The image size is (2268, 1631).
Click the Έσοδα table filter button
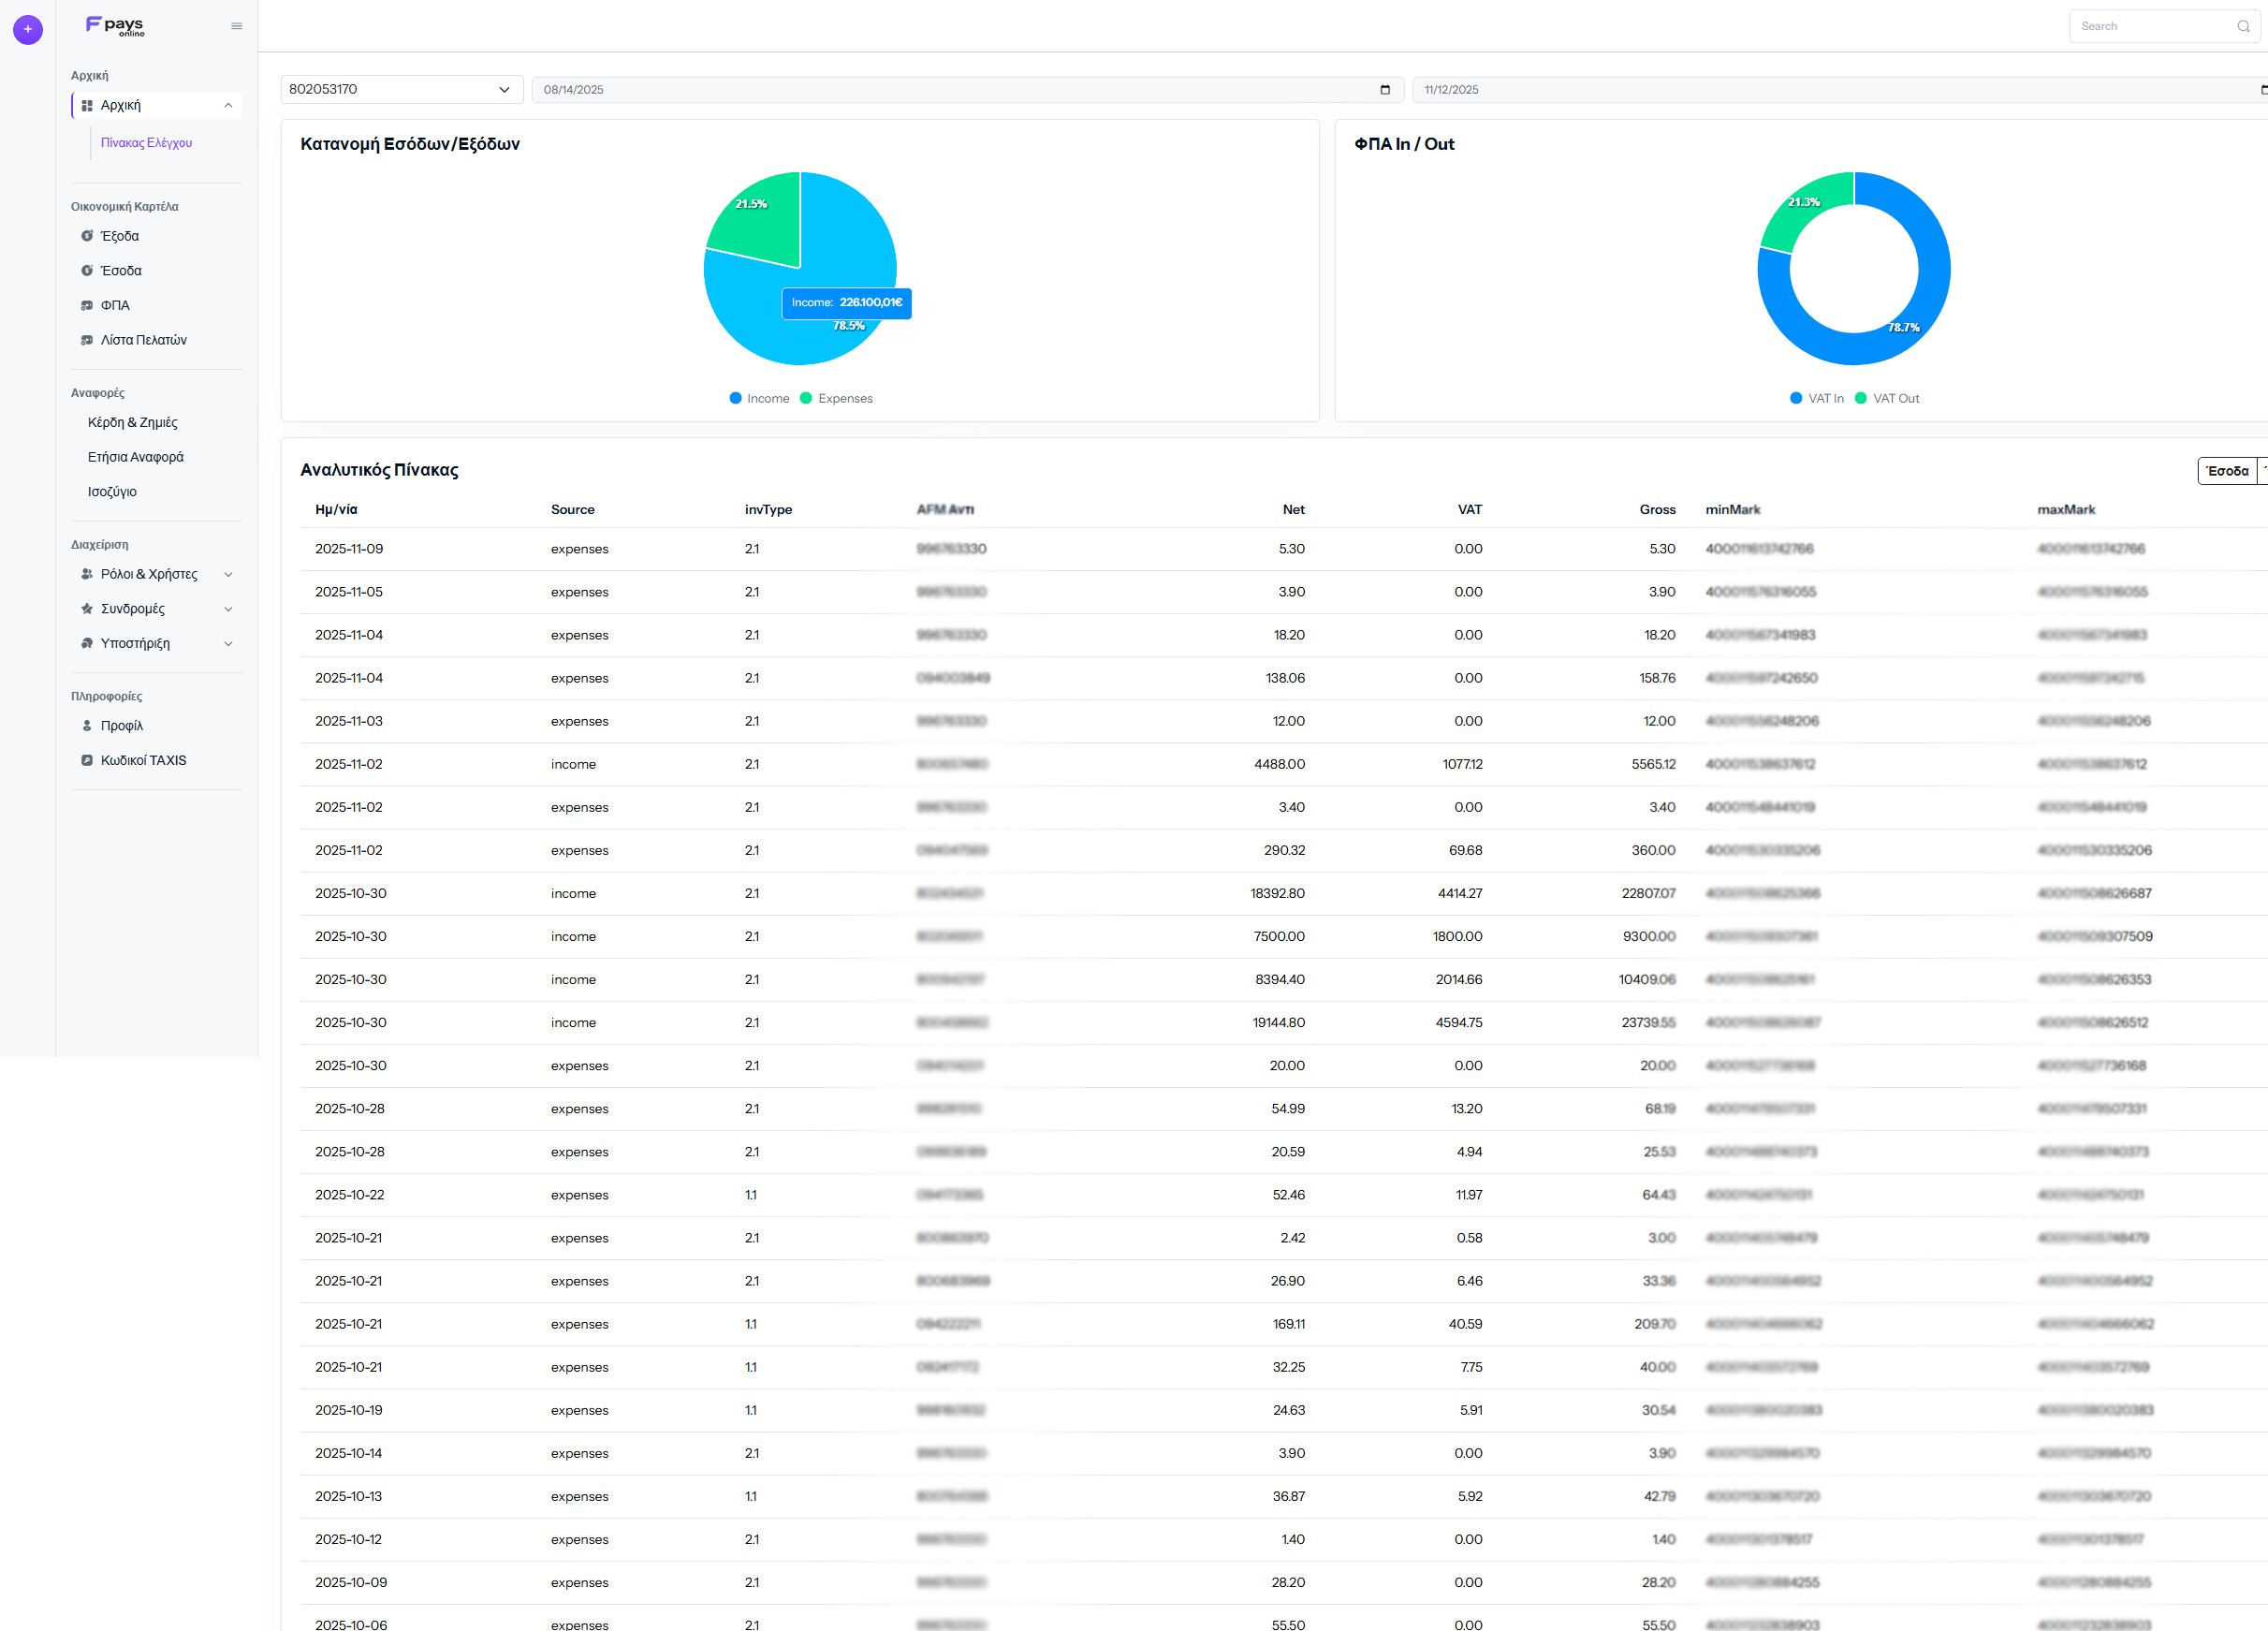point(2226,471)
